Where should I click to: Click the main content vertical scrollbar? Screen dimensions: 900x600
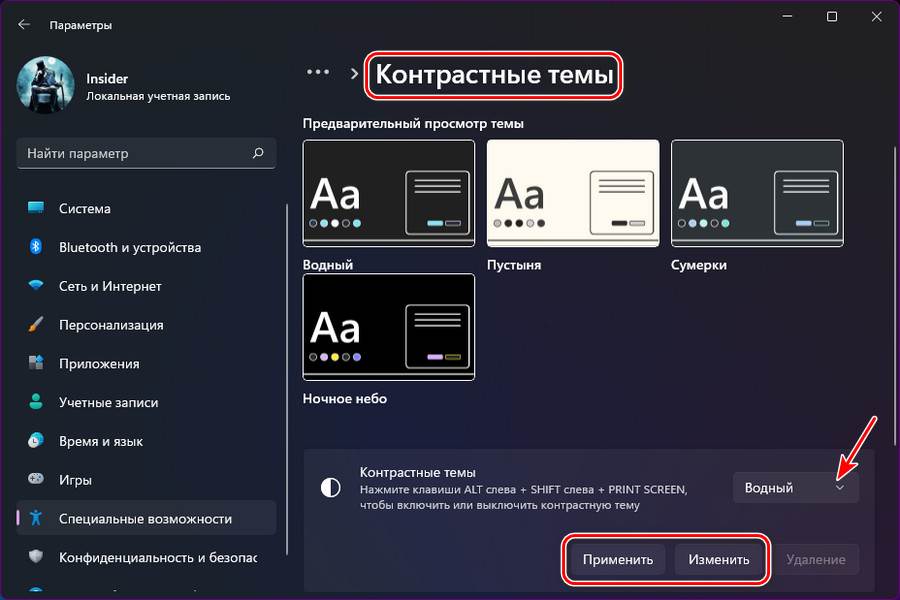[x=895, y=296]
